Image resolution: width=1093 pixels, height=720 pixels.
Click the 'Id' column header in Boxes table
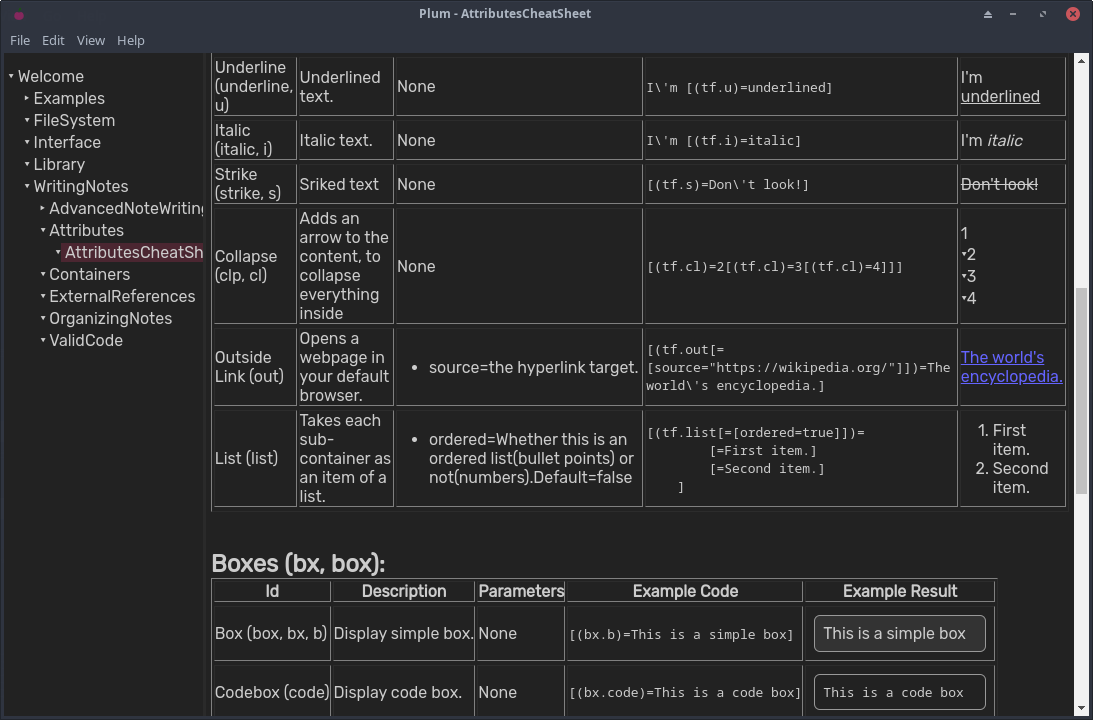(x=272, y=591)
